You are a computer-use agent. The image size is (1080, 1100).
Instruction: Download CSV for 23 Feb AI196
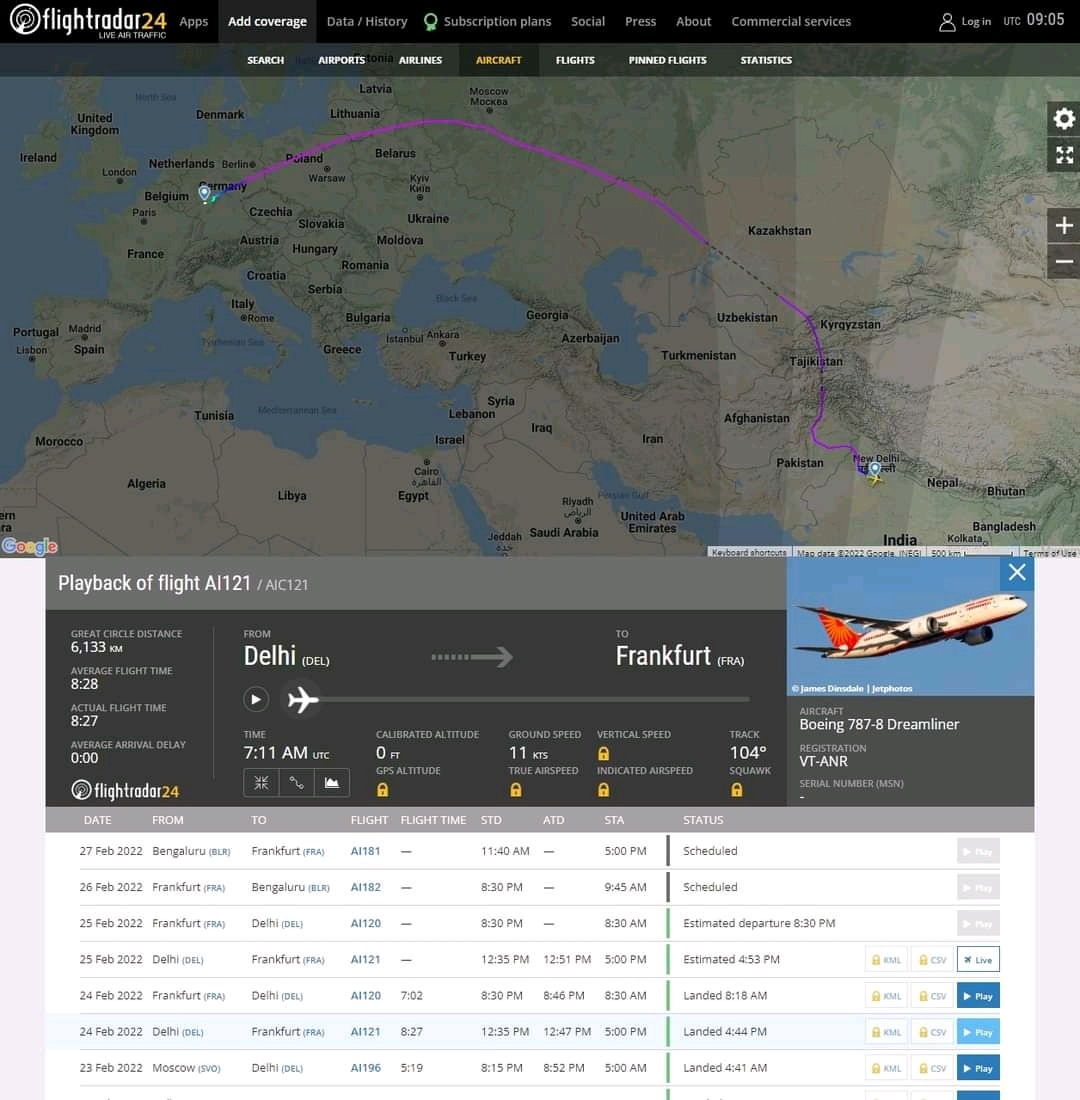(x=931, y=1068)
